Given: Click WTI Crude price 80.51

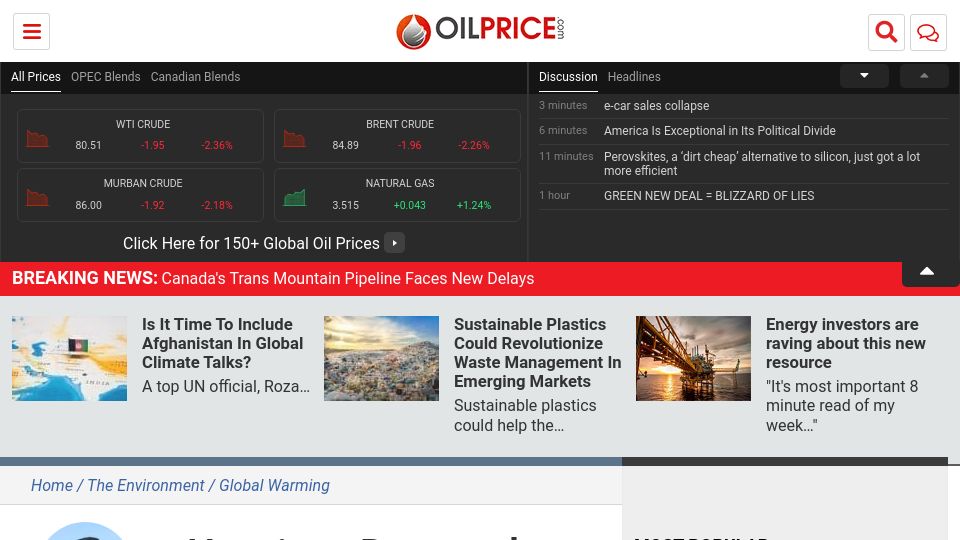Looking at the screenshot, I should [x=88, y=146].
